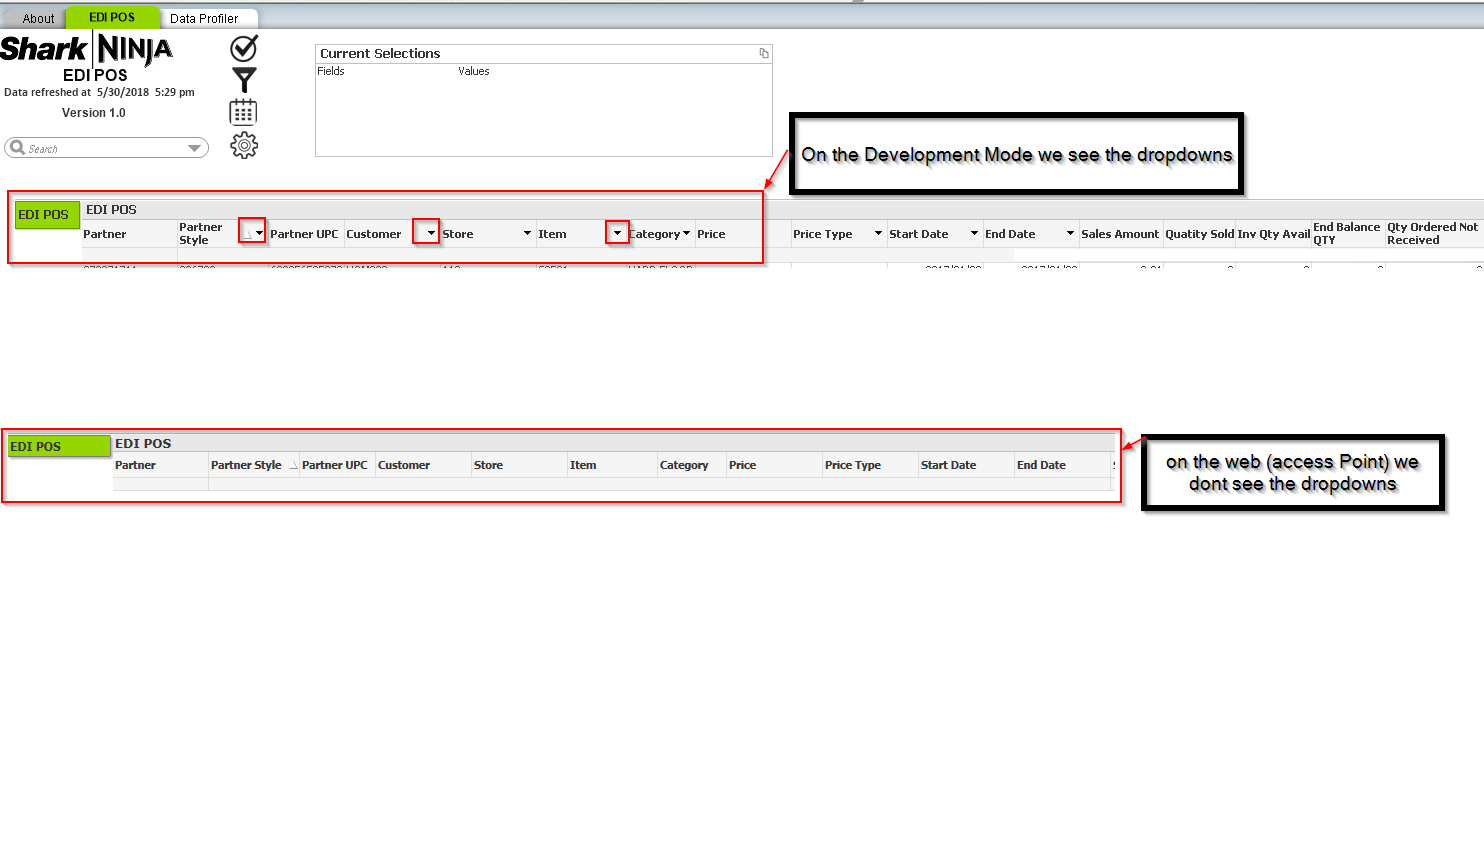This screenshot has width=1484, height=867.
Task: Select the EDI POS sheet tab
Action: (x=112, y=17)
